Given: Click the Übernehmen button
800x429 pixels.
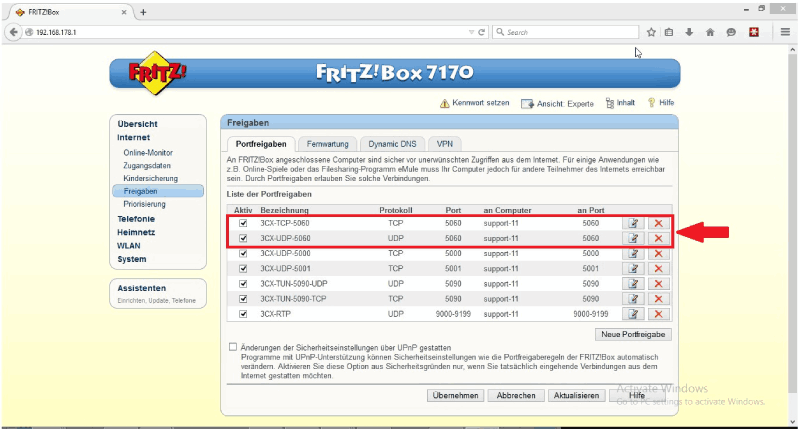Looking at the screenshot, I should (x=455, y=395).
